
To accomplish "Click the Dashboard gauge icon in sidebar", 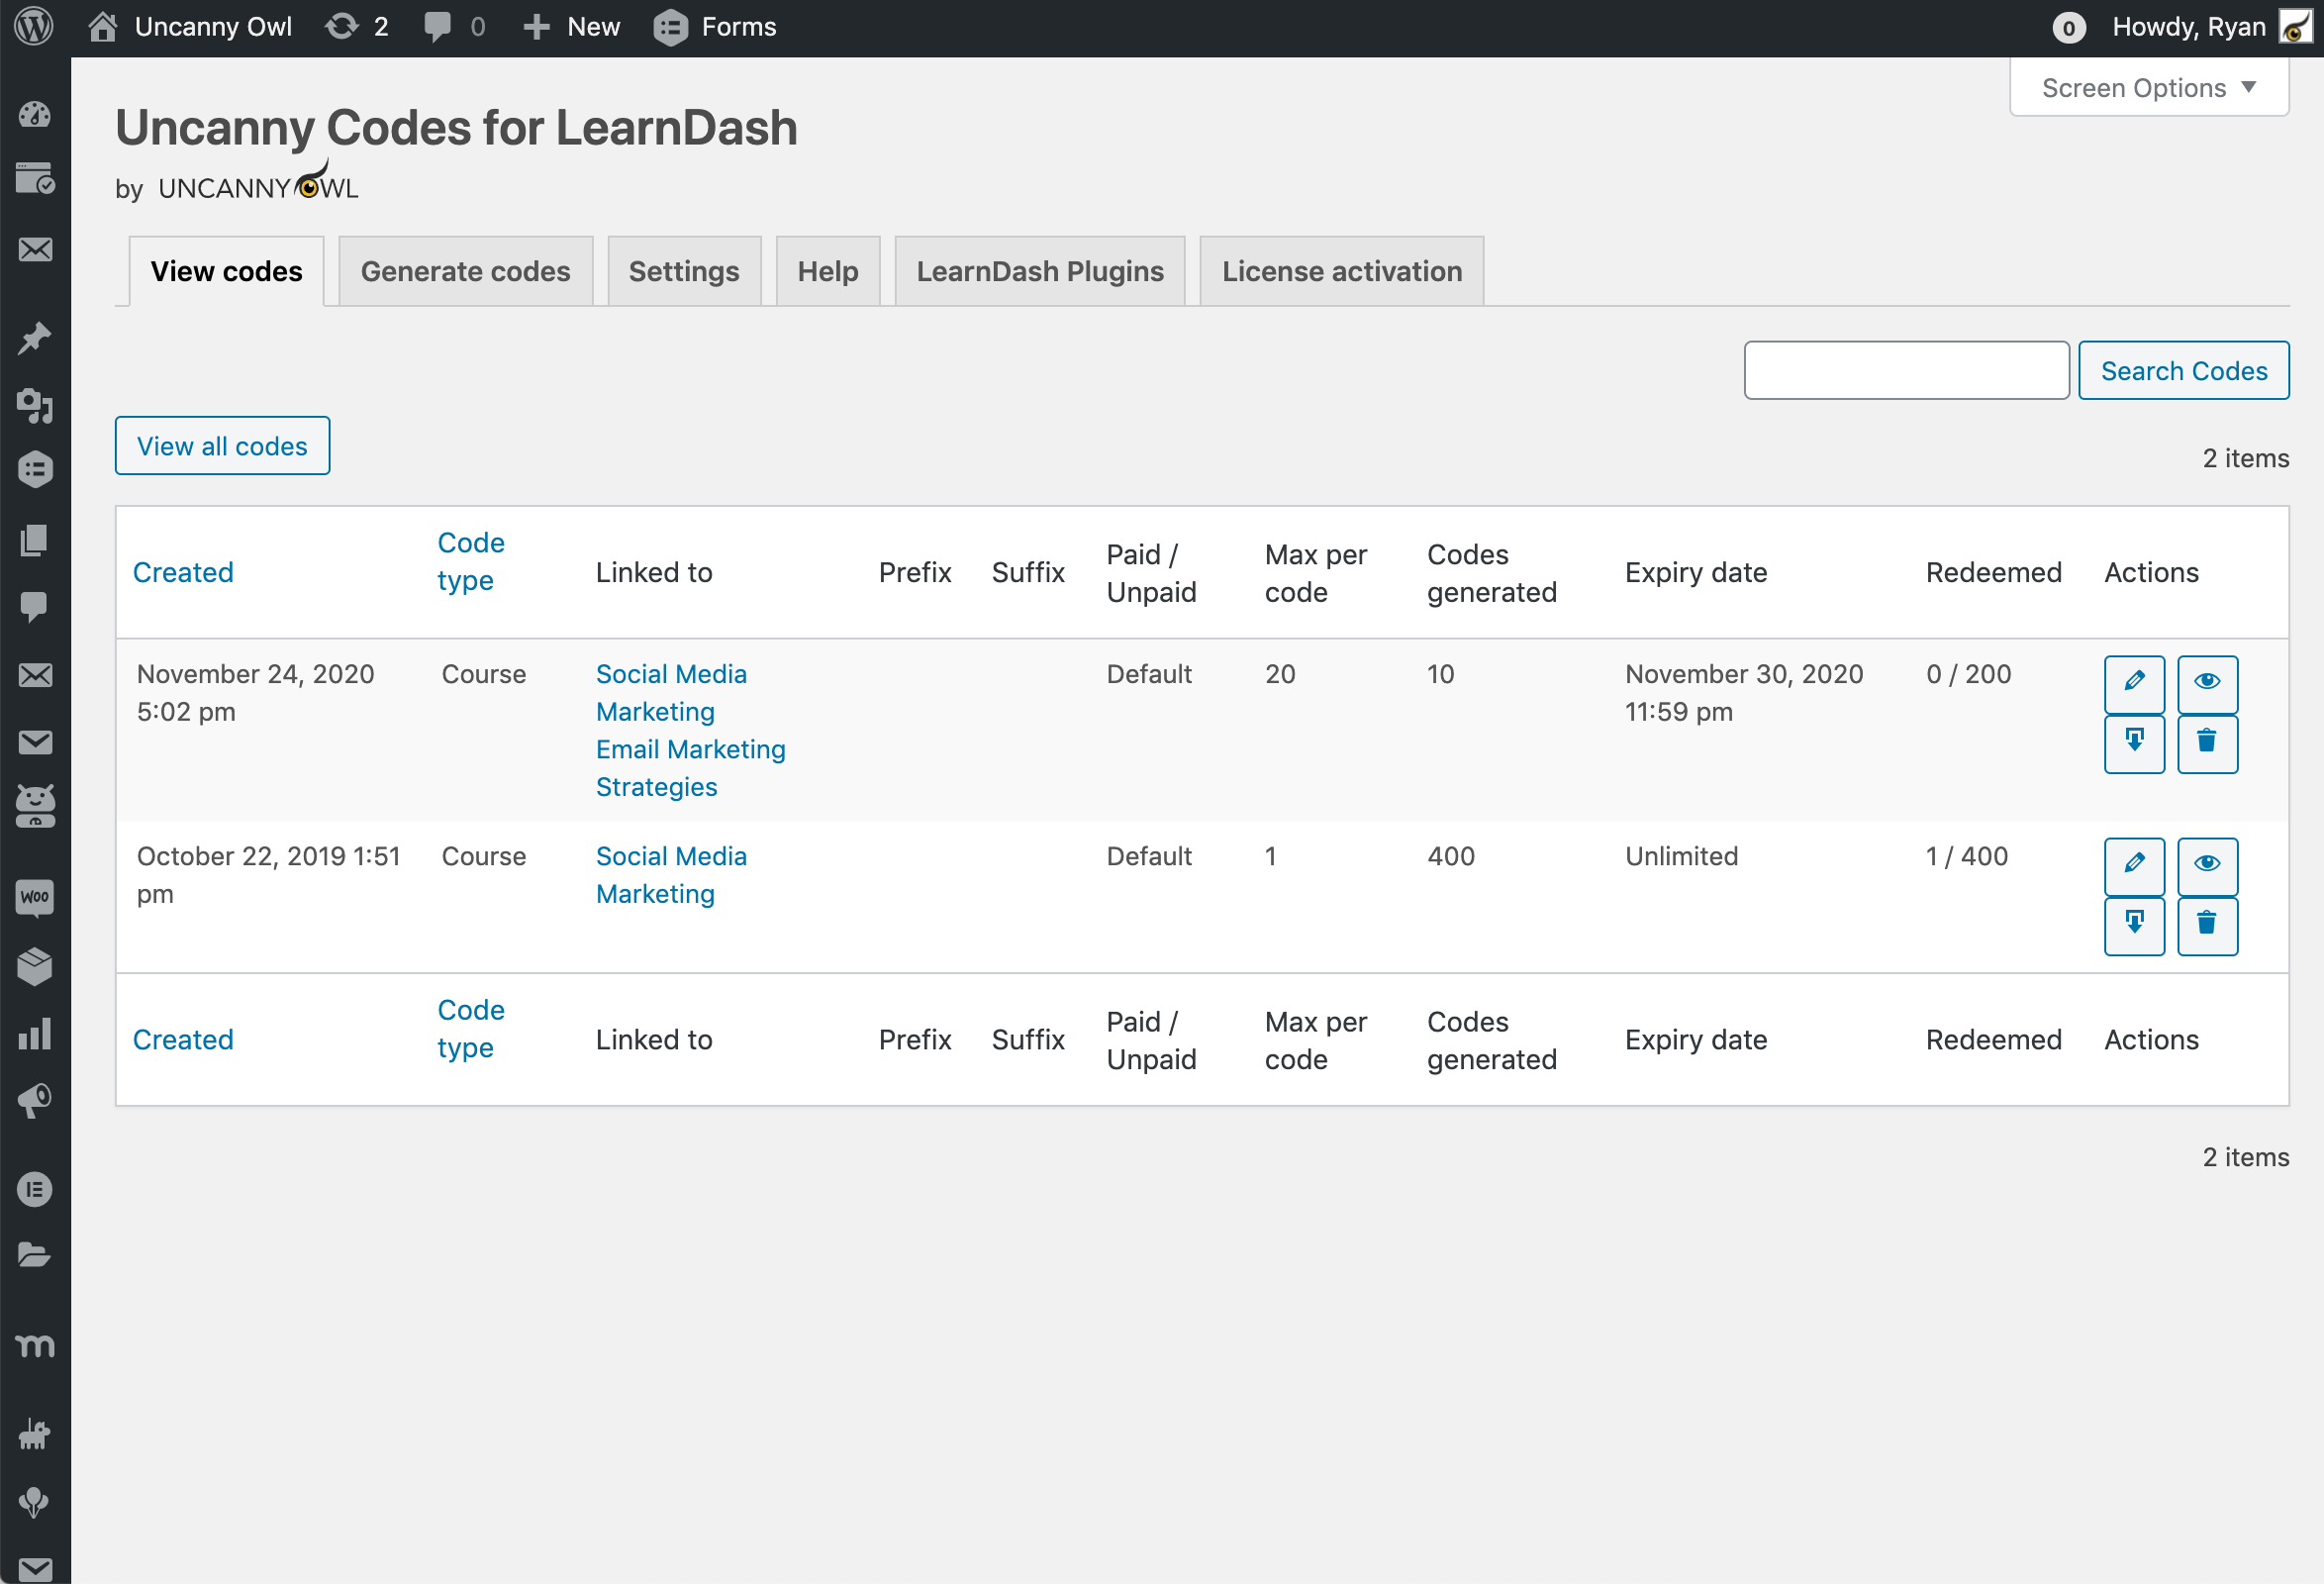I will 35,114.
